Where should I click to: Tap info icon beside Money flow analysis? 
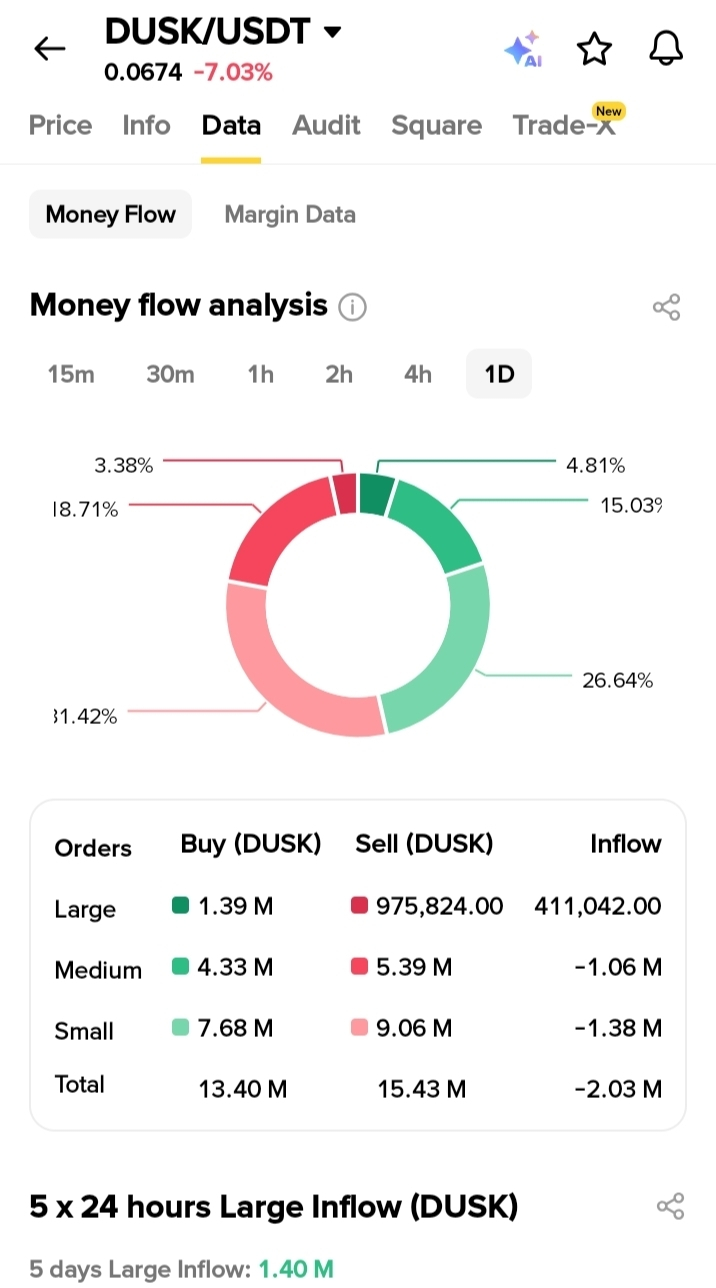click(352, 307)
